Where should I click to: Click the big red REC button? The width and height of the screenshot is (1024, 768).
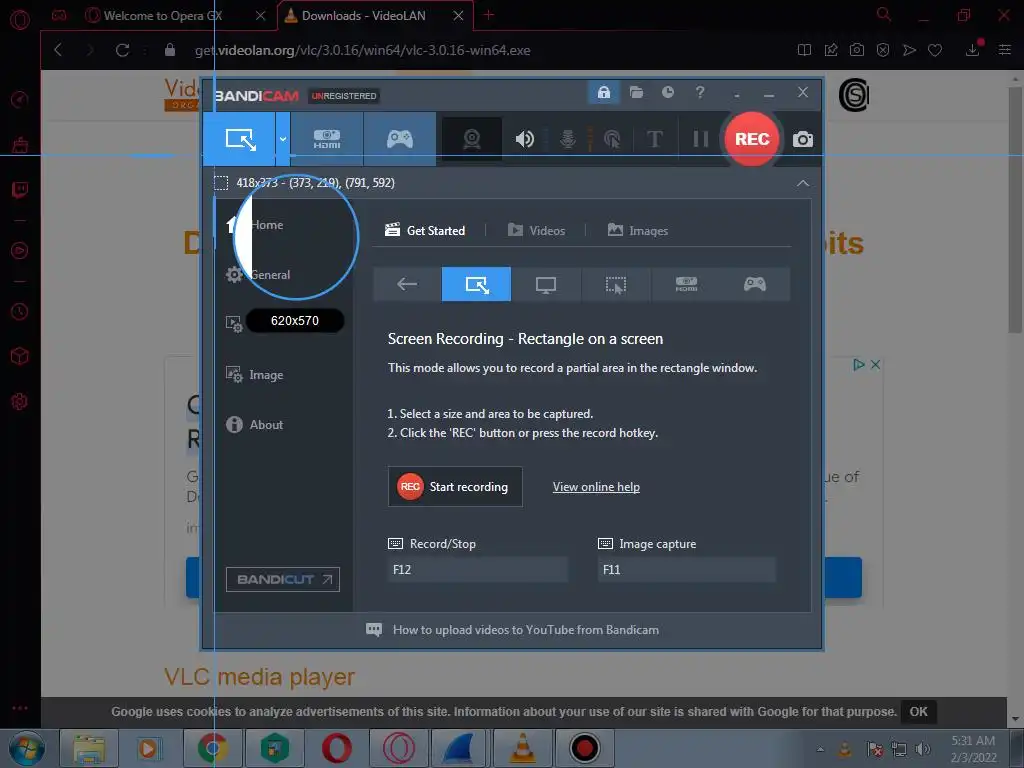(x=752, y=138)
